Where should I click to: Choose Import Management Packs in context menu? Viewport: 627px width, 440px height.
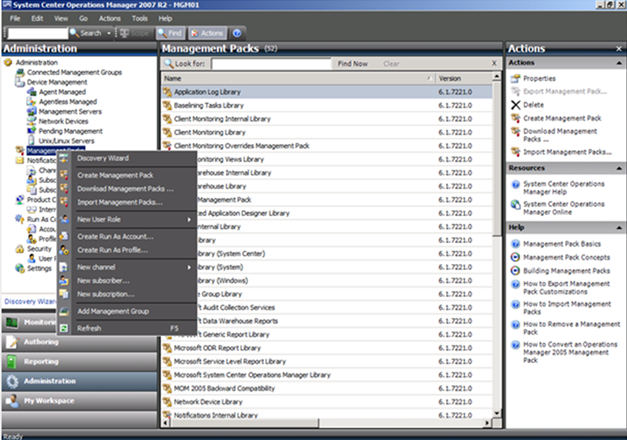(x=127, y=202)
